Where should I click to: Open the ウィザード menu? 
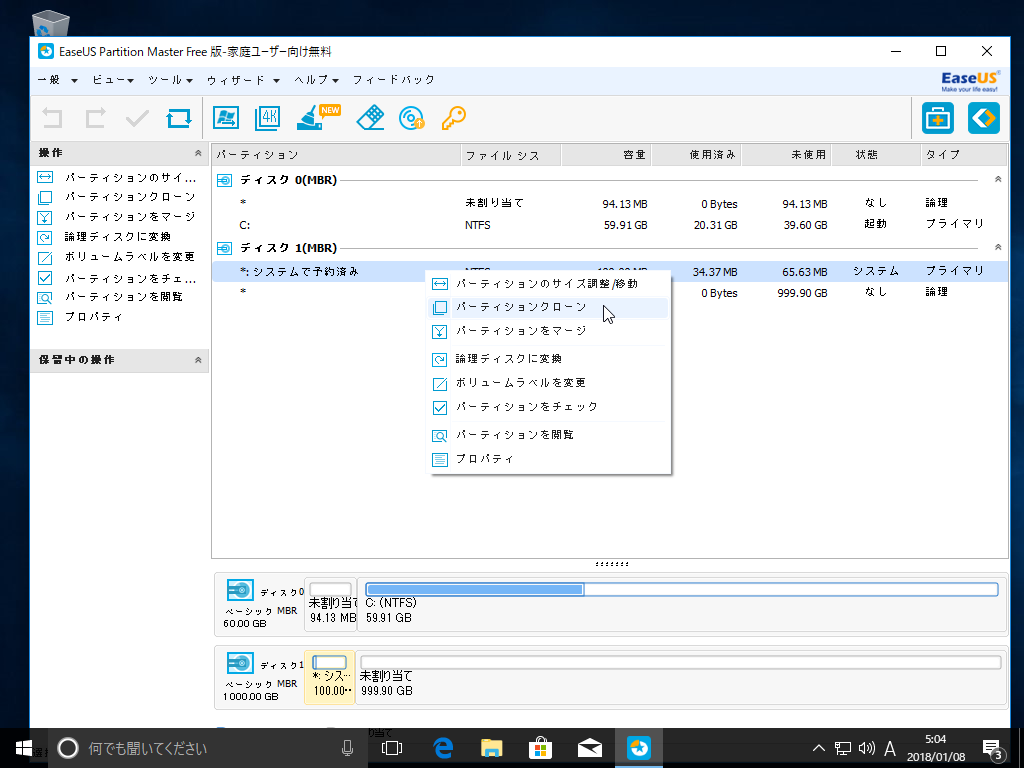[x=243, y=80]
